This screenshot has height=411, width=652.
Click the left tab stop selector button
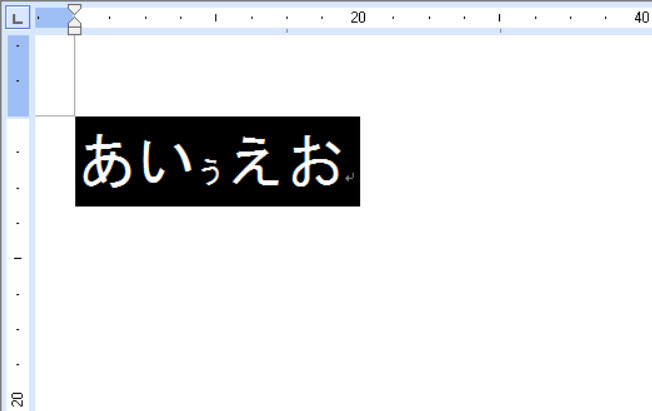pyautogui.click(x=17, y=18)
